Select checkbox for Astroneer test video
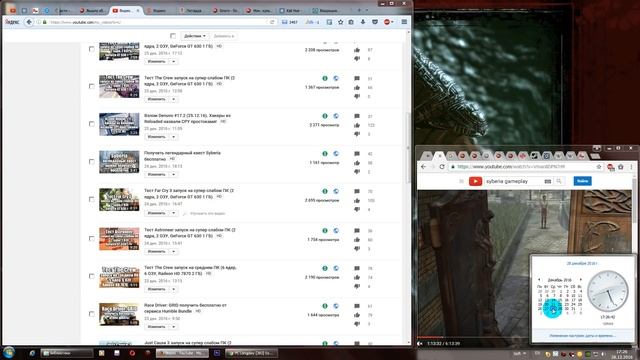 point(91,238)
